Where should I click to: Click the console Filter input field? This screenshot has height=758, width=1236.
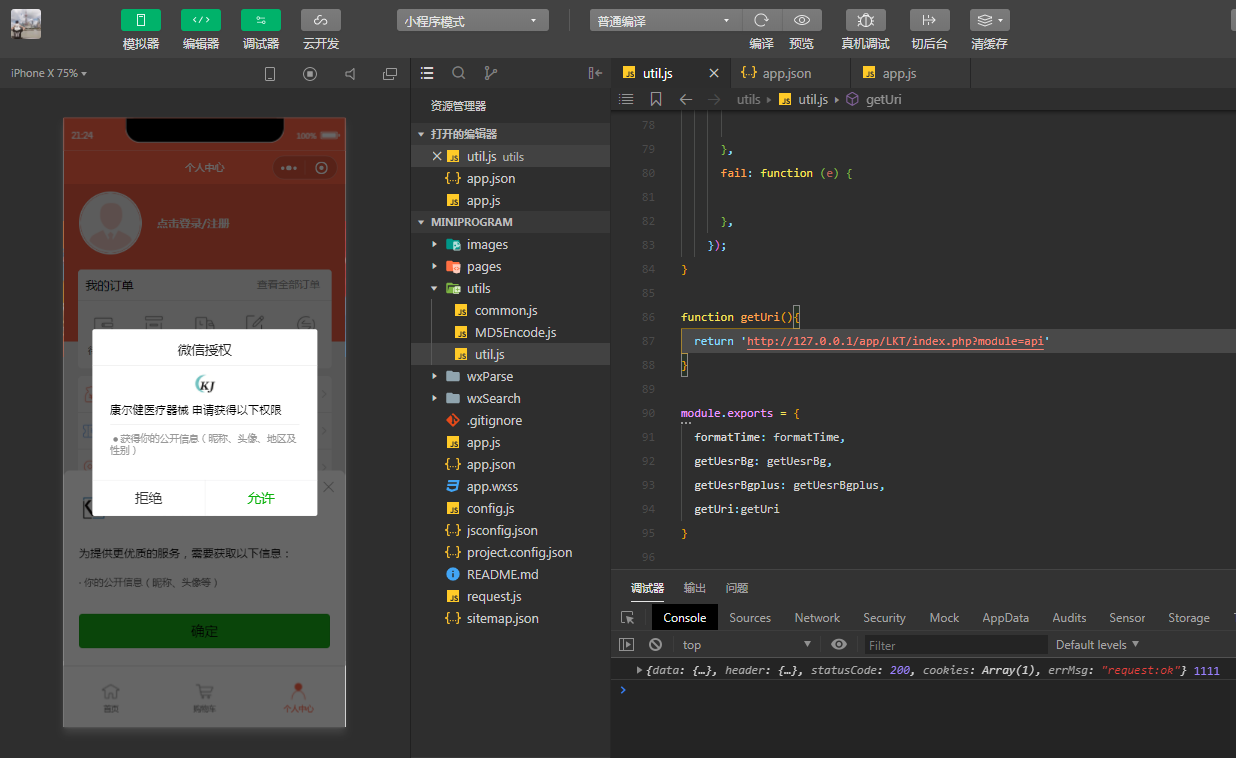(x=955, y=645)
